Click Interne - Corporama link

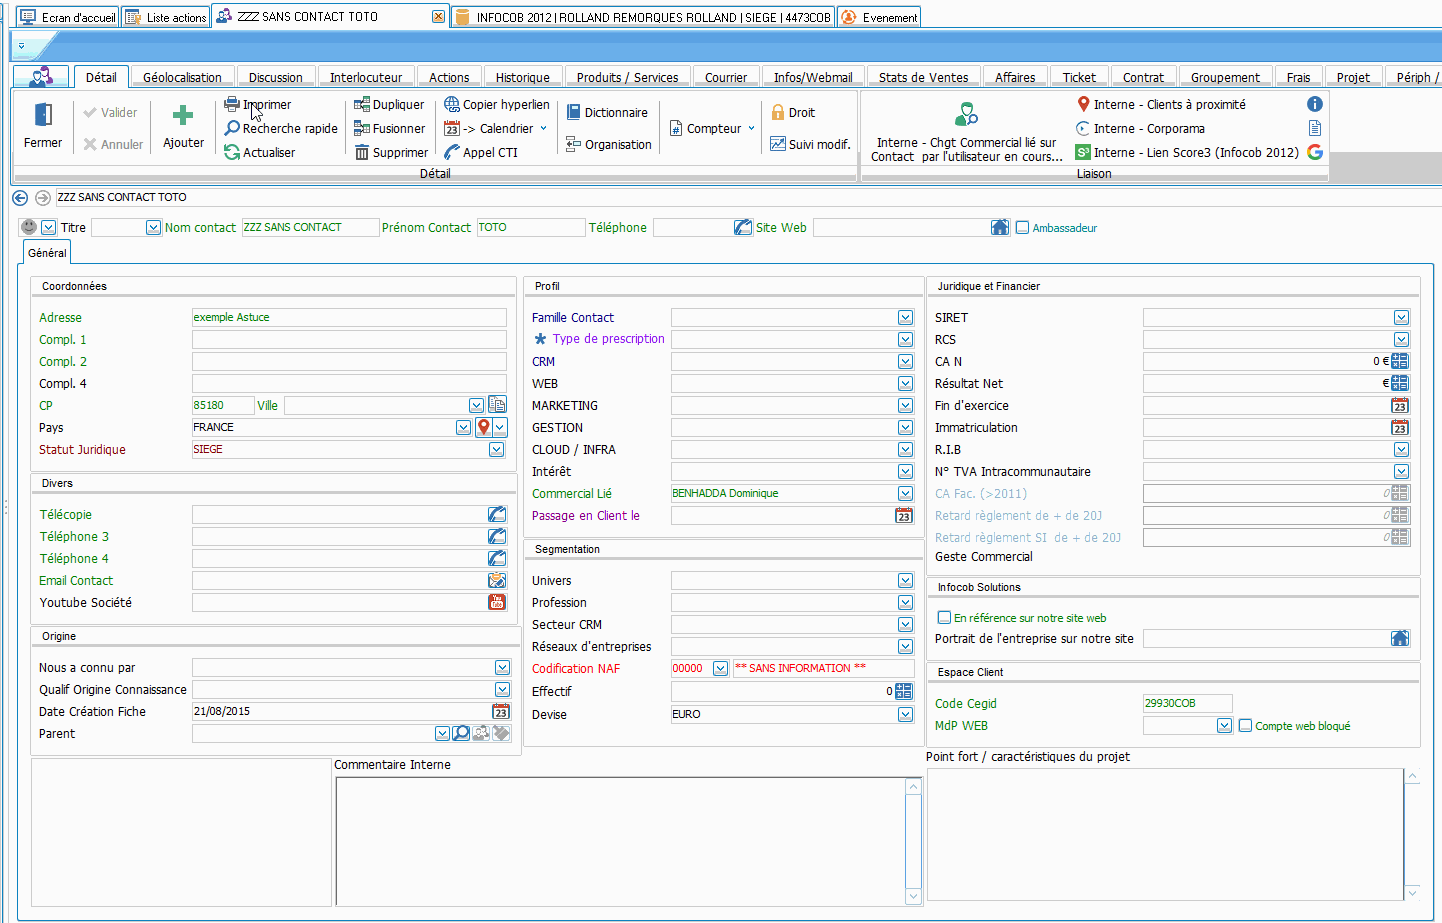[x=1148, y=128]
